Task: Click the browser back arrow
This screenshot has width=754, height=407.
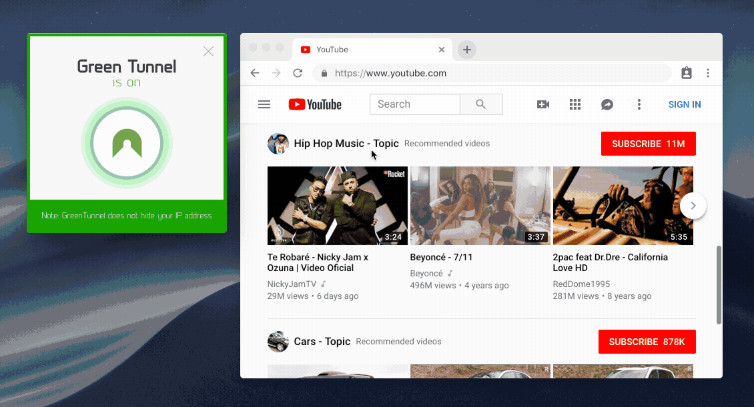Action: (255, 73)
